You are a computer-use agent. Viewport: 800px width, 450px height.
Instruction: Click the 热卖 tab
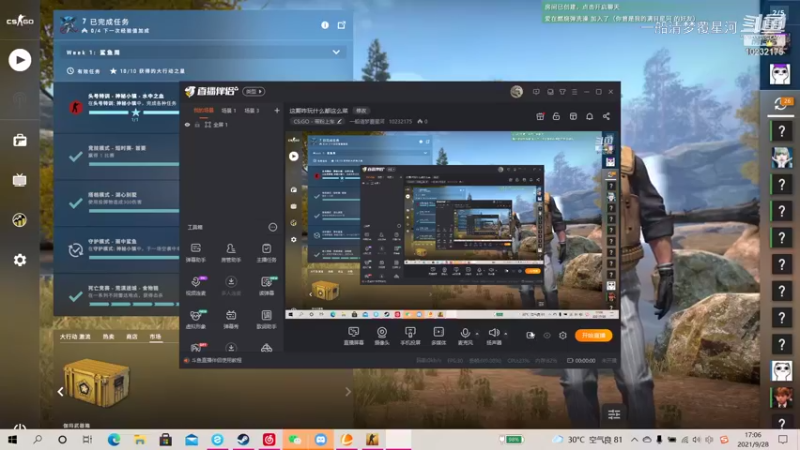tap(109, 337)
